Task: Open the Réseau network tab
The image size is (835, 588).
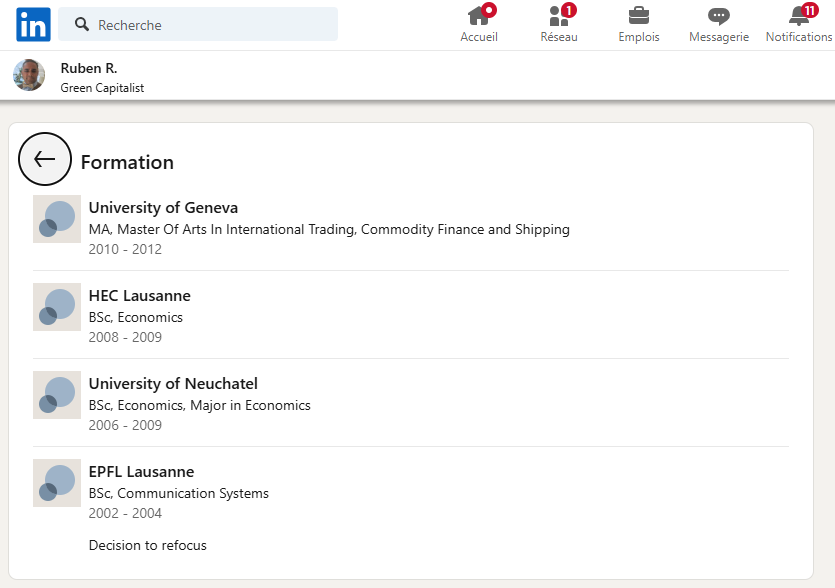Action: click(559, 24)
